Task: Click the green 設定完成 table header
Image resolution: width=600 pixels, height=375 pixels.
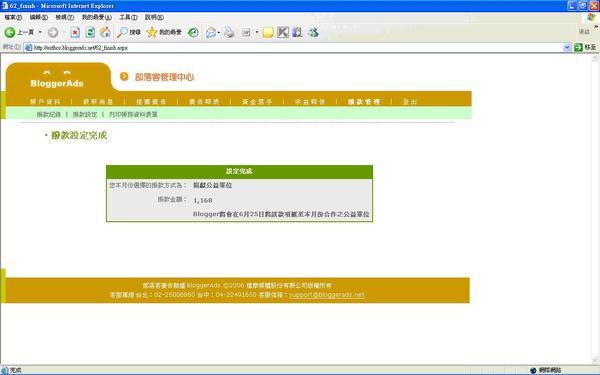Action: [239, 171]
